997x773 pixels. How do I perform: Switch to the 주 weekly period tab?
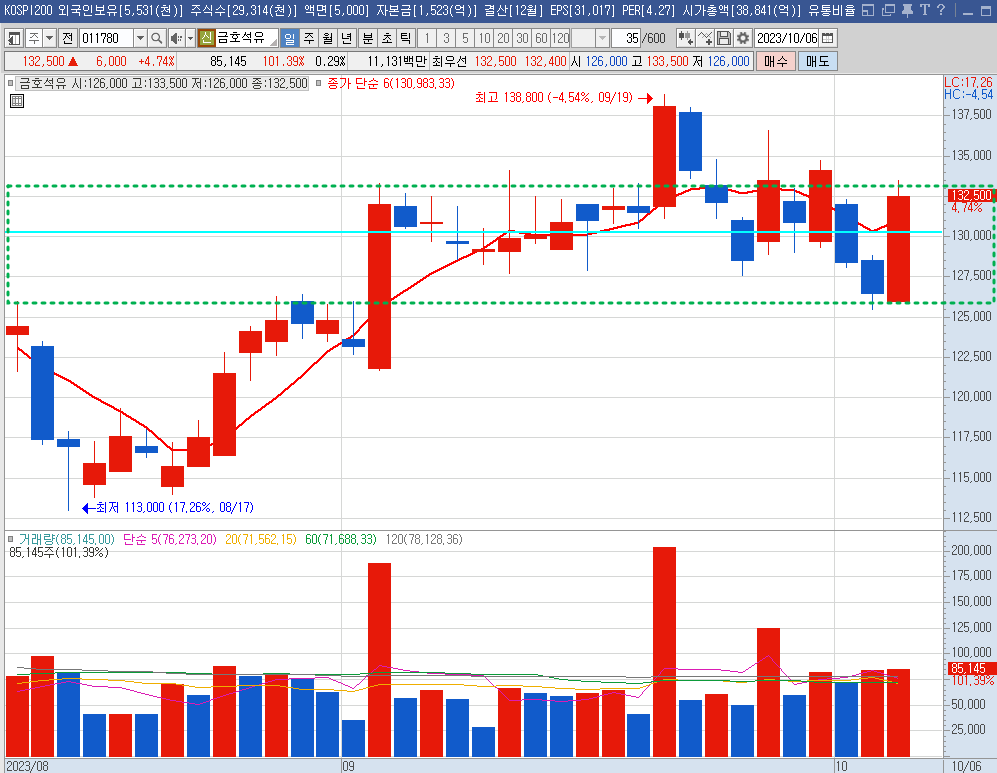point(308,38)
